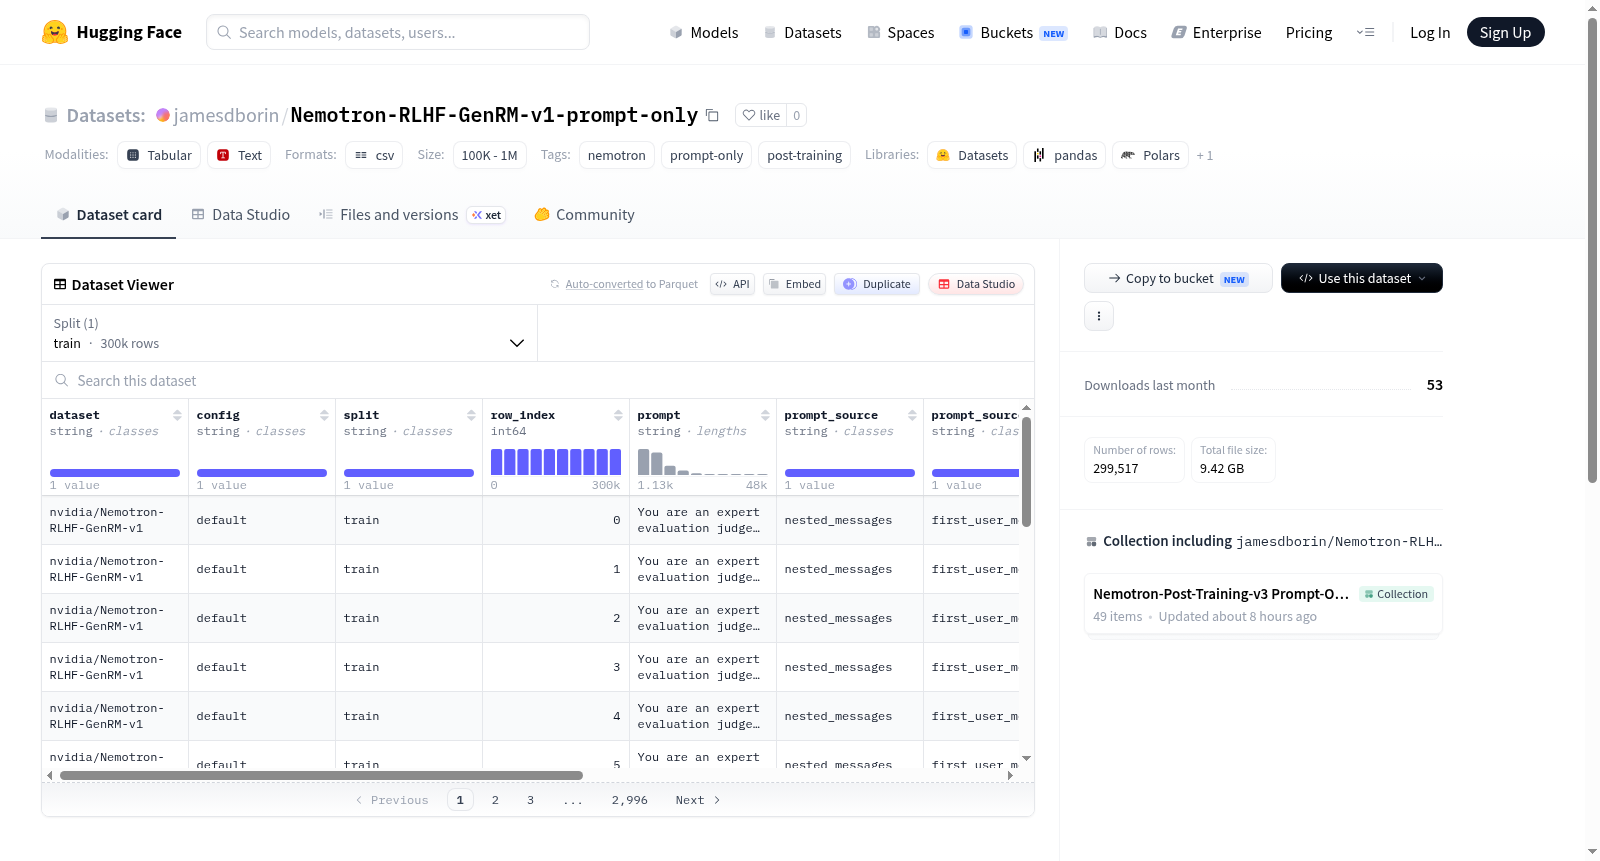Open the hamburger more-menu in navbar
The image size is (1600, 861).
click(1365, 32)
